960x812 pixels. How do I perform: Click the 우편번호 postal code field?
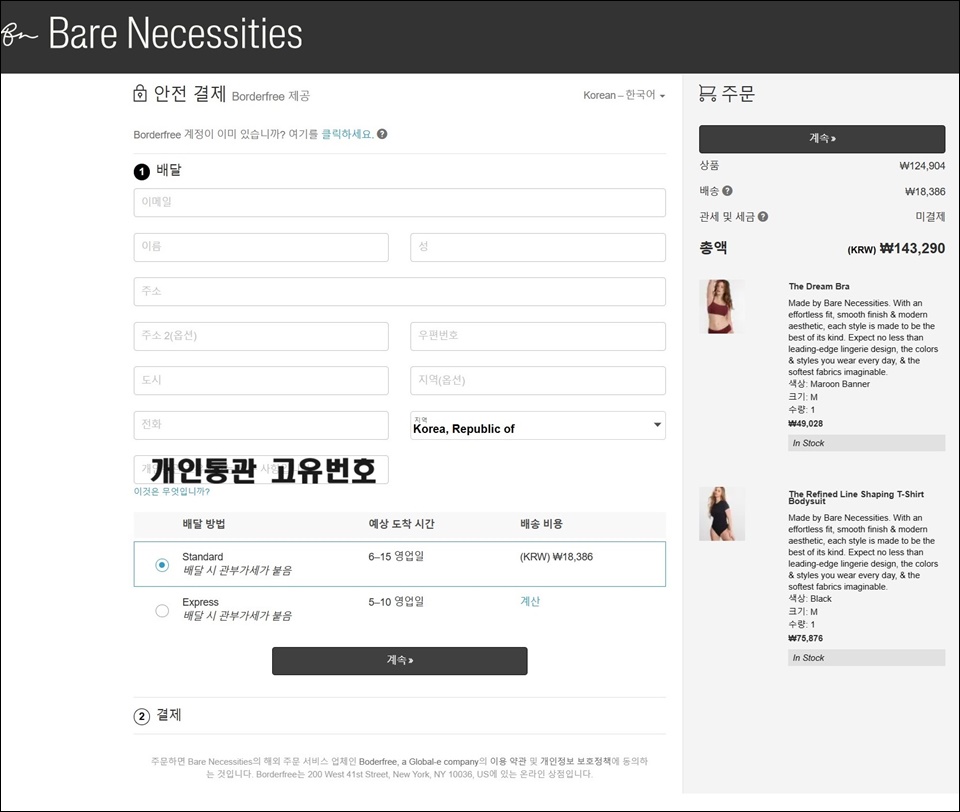point(538,336)
